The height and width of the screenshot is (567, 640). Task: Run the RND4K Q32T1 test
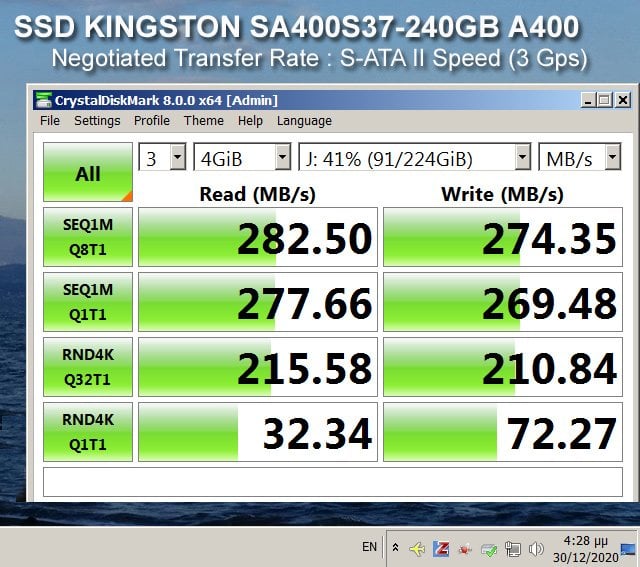(88, 367)
